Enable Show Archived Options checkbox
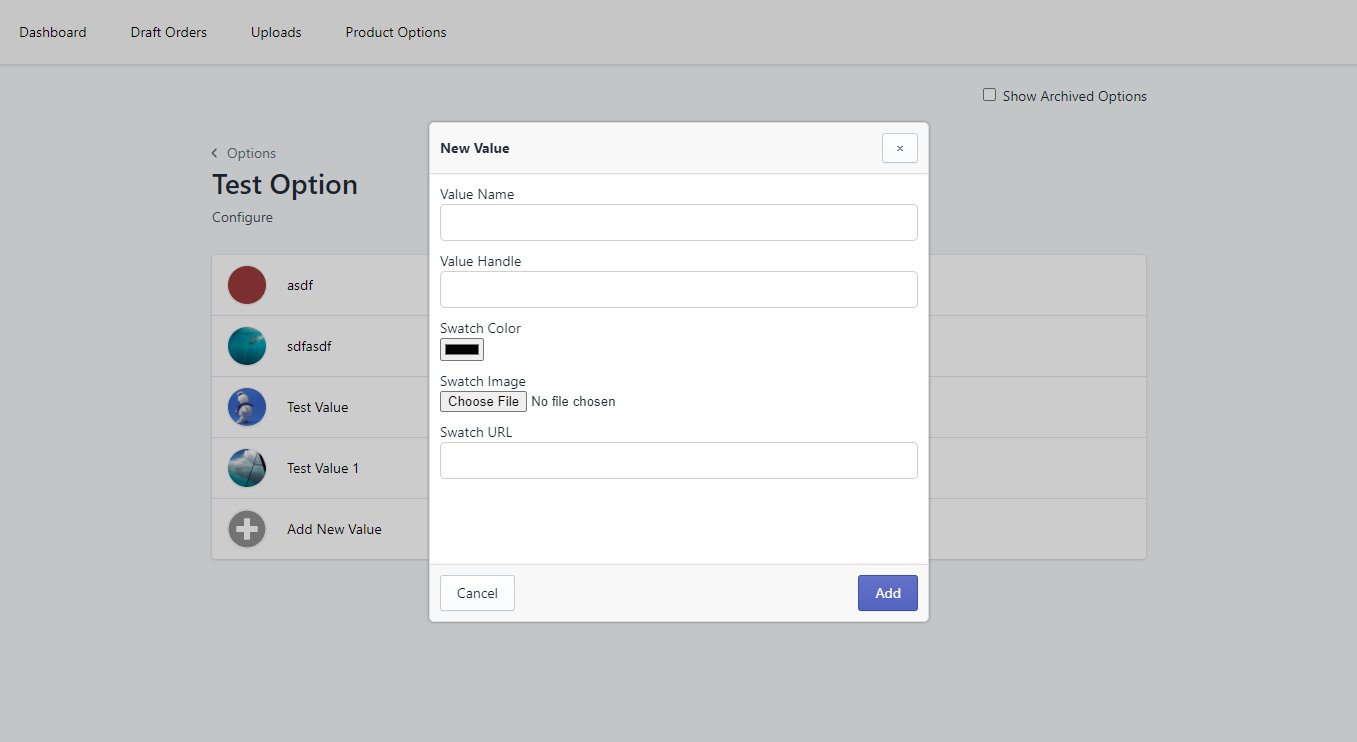Screen dimensions: 1357x742 989,95
